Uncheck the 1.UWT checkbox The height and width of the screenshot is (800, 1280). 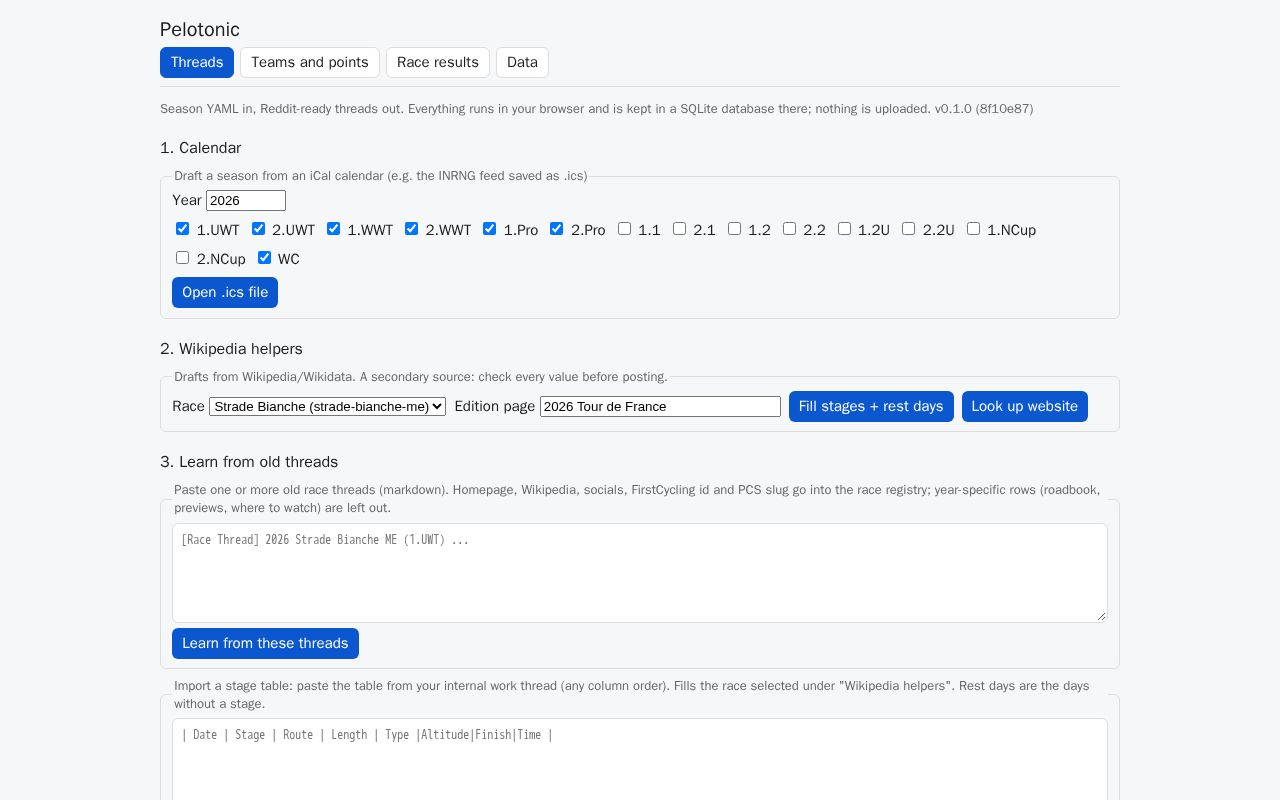tap(182, 229)
